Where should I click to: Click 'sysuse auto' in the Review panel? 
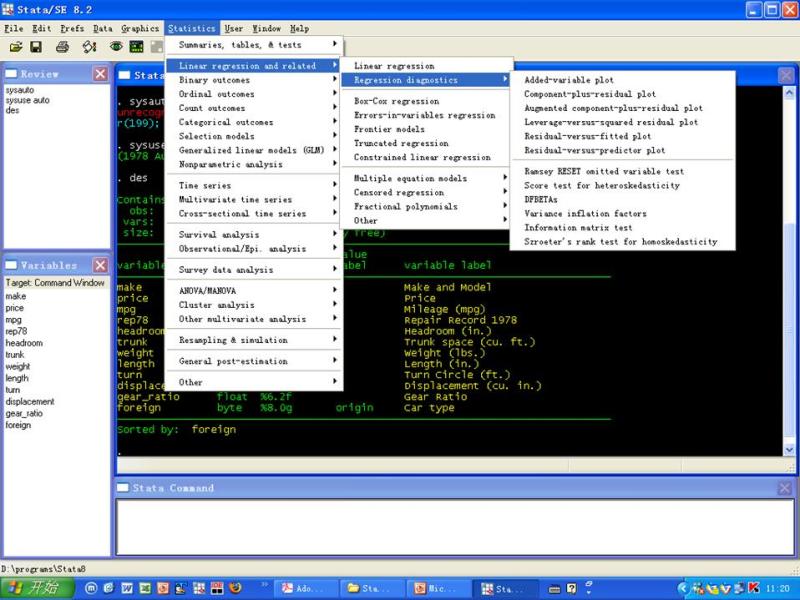click(x=28, y=100)
